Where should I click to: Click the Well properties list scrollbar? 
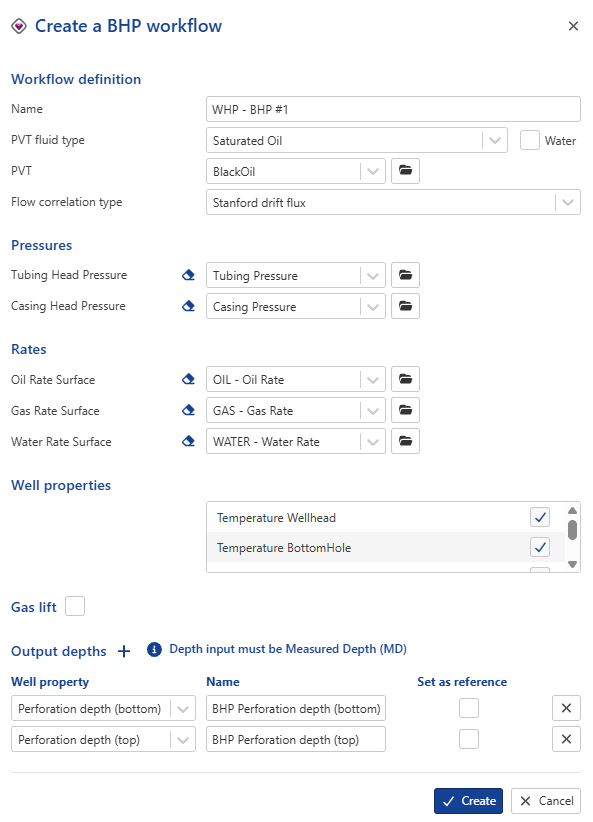[572, 530]
